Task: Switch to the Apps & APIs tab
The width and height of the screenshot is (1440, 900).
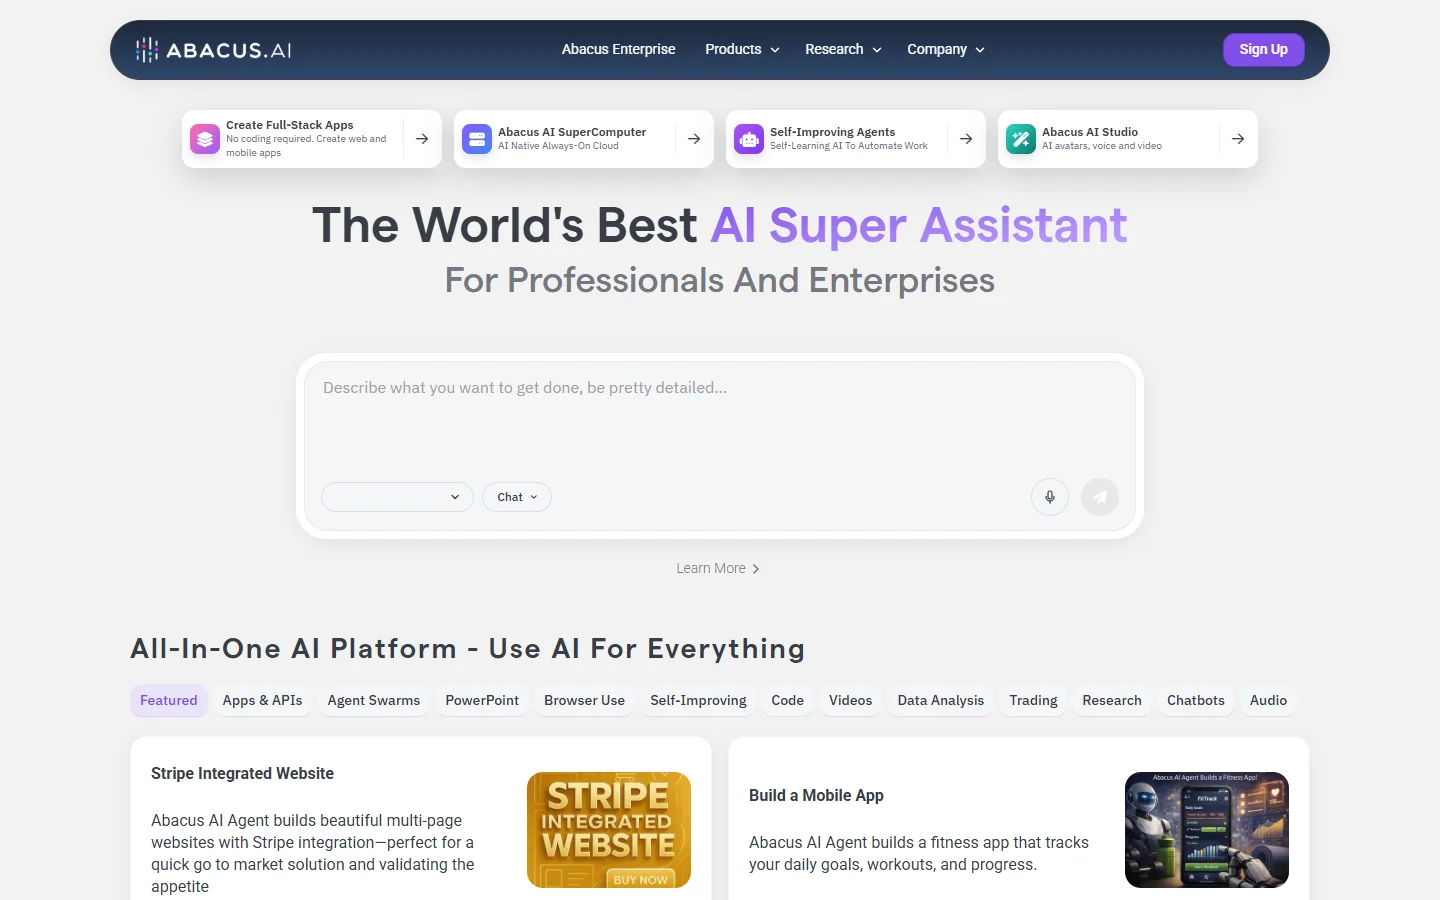Action: point(262,701)
